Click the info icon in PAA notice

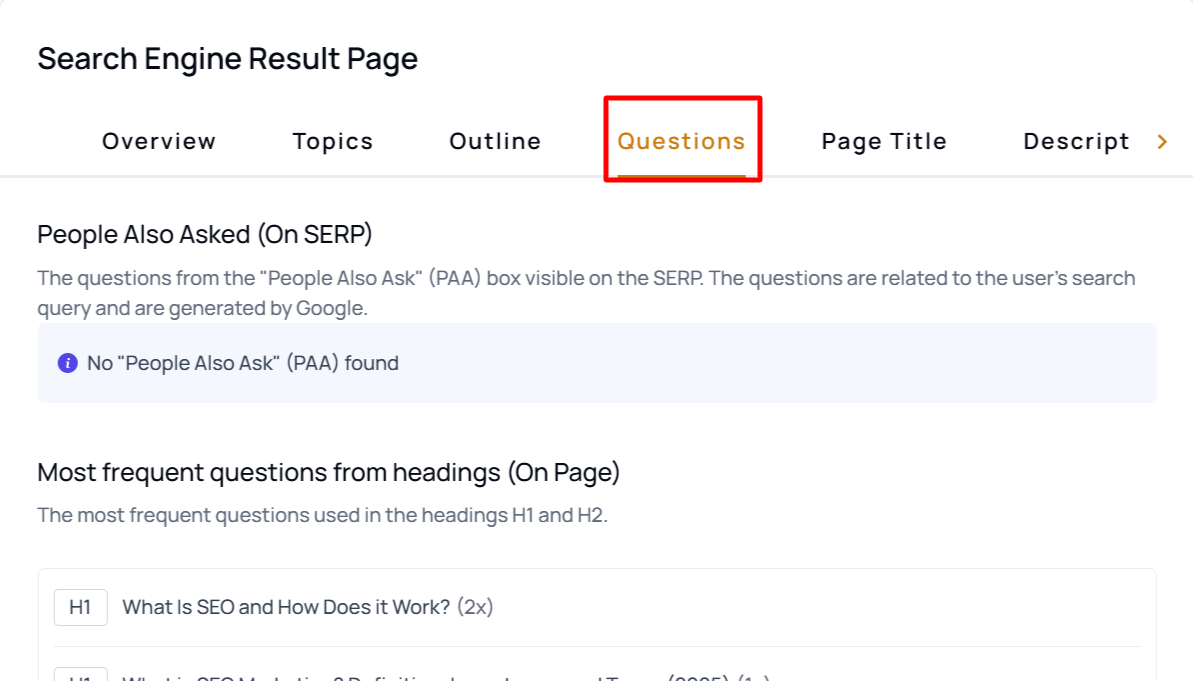(67, 363)
